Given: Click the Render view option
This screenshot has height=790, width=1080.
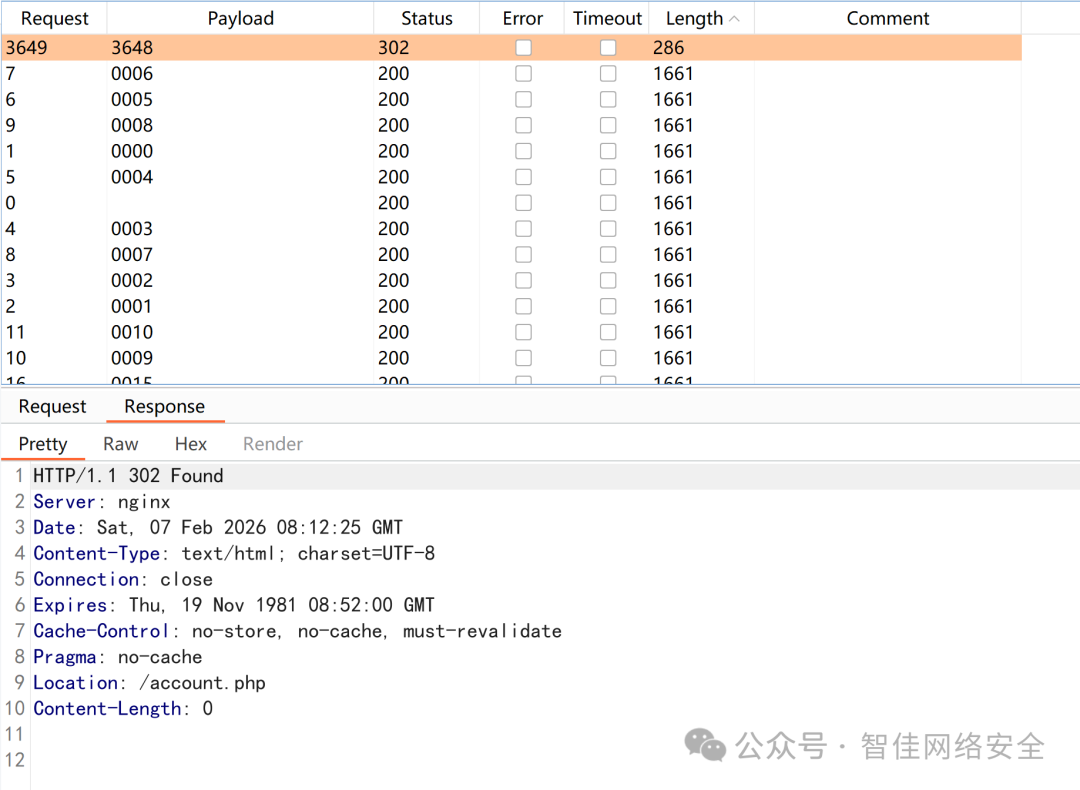Looking at the screenshot, I should (271, 443).
